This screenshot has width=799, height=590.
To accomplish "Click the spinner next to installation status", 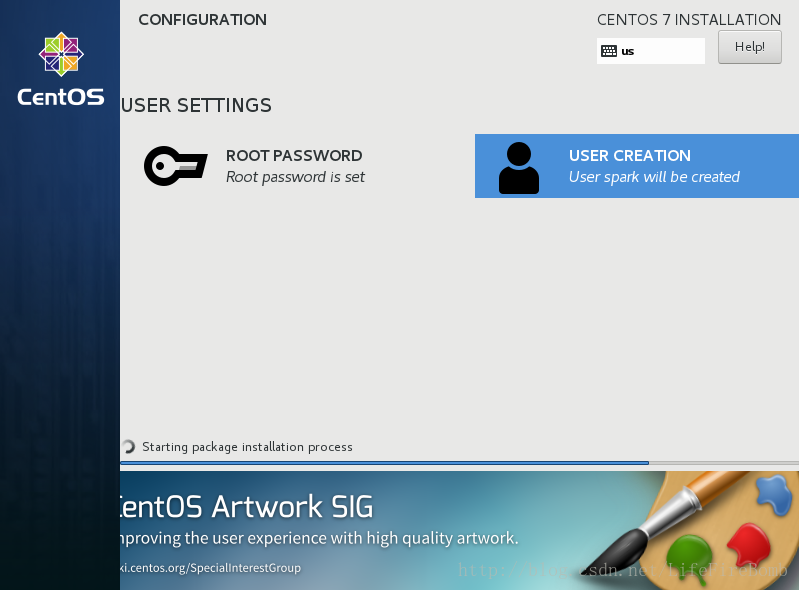I will click(128, 447).
